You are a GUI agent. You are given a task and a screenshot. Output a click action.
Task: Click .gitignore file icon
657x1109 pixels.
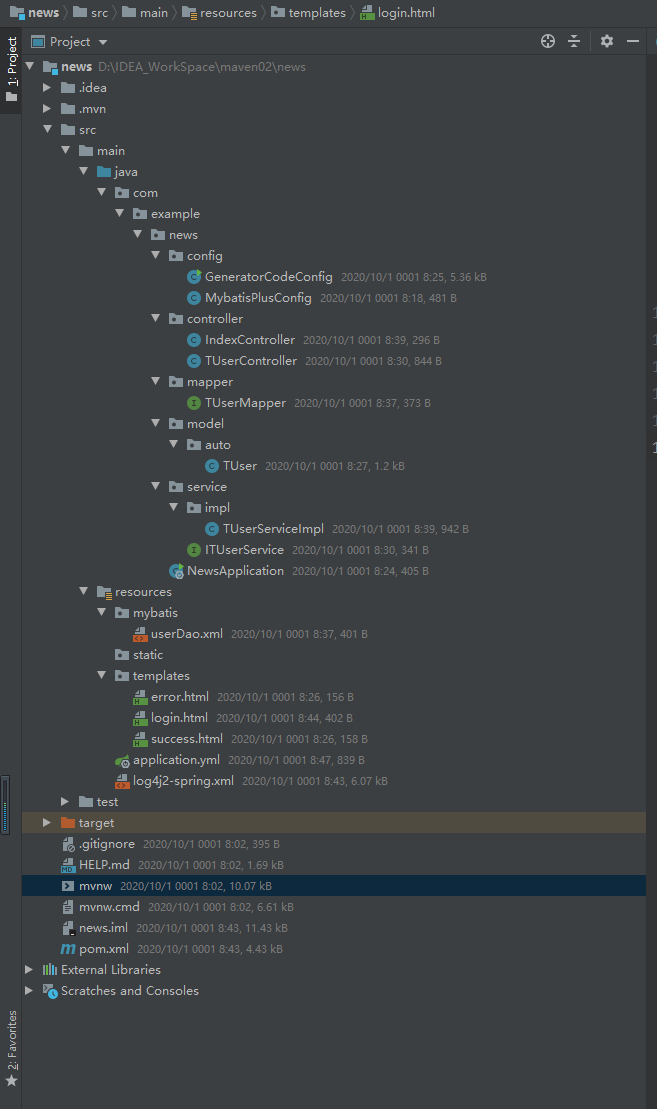click(68, 844)
